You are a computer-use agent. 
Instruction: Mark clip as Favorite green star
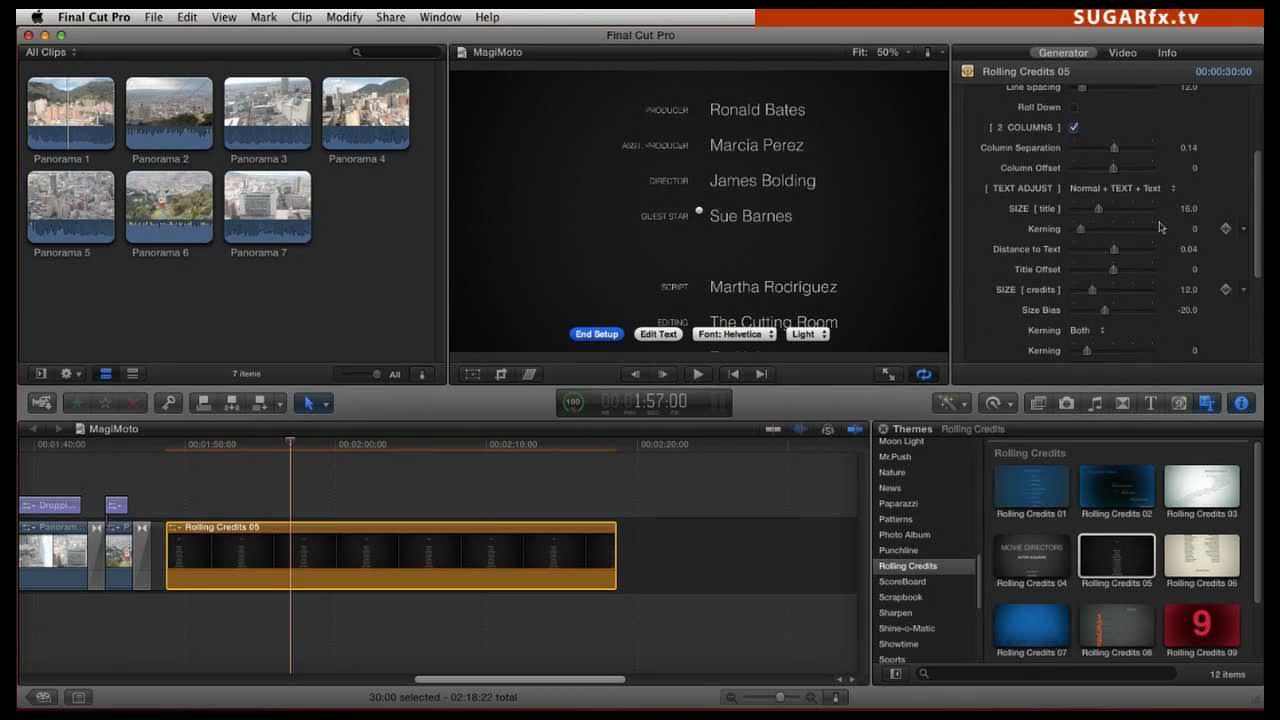click(x=77, y=403)
